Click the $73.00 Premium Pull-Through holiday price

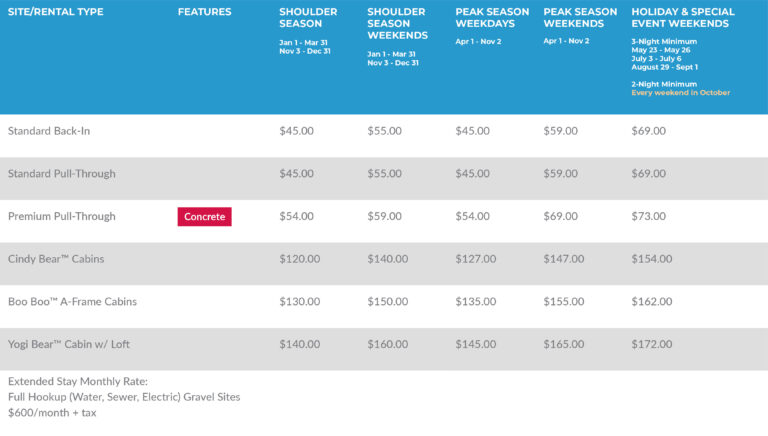[x=648, y=216]
